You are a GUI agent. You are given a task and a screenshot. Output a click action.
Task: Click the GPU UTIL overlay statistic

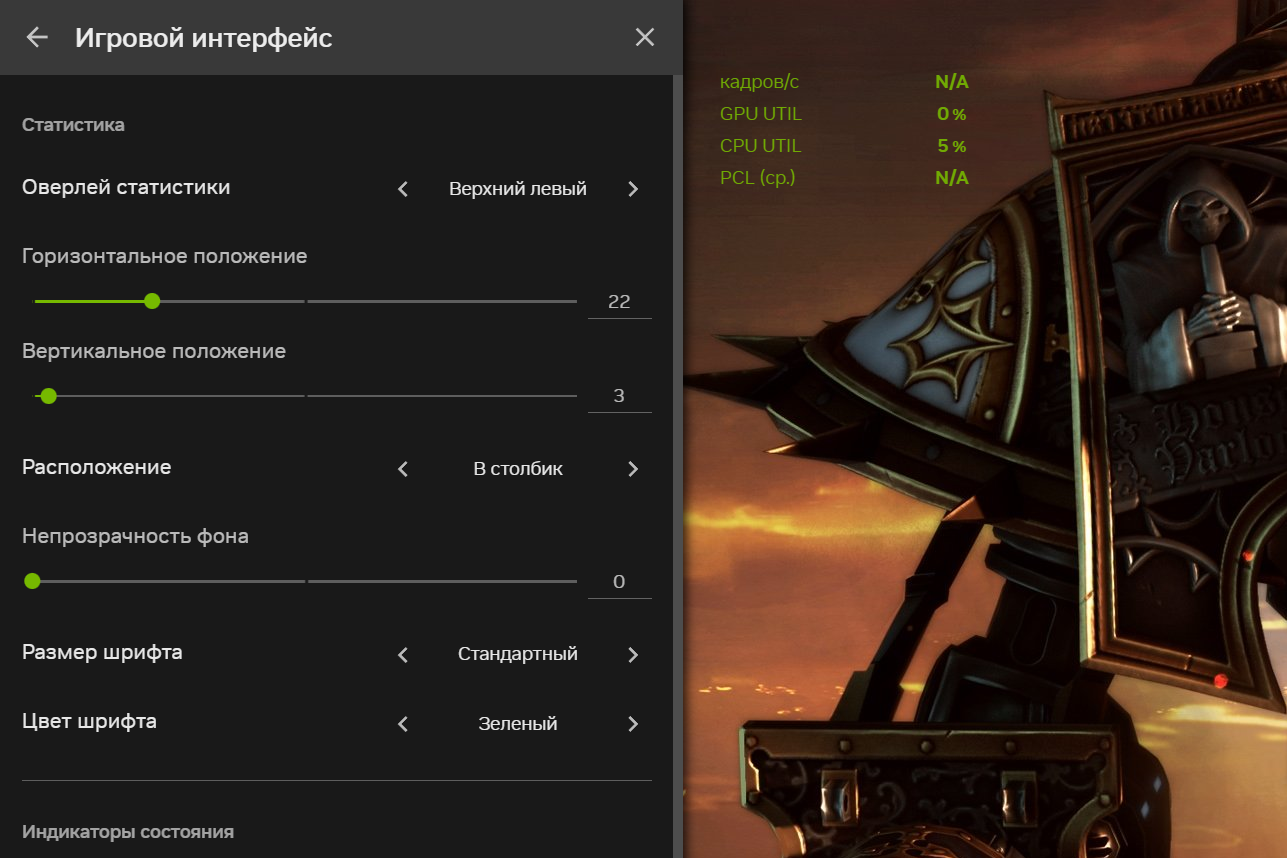tap(760, 114)
